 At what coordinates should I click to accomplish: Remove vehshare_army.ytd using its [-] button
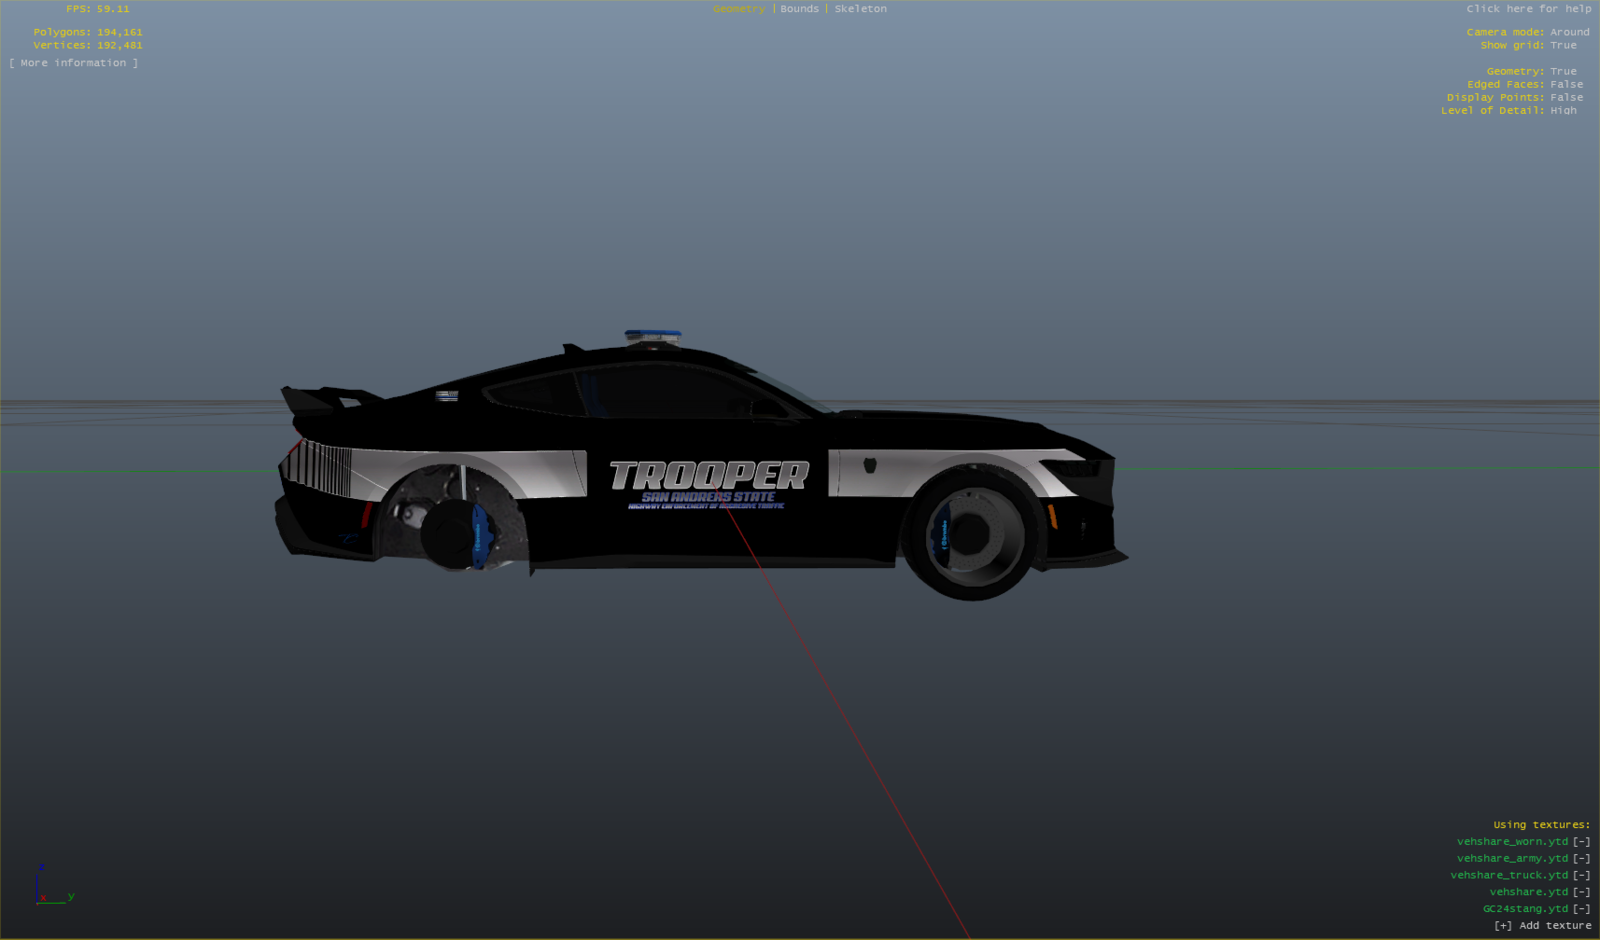point(1581,859)
